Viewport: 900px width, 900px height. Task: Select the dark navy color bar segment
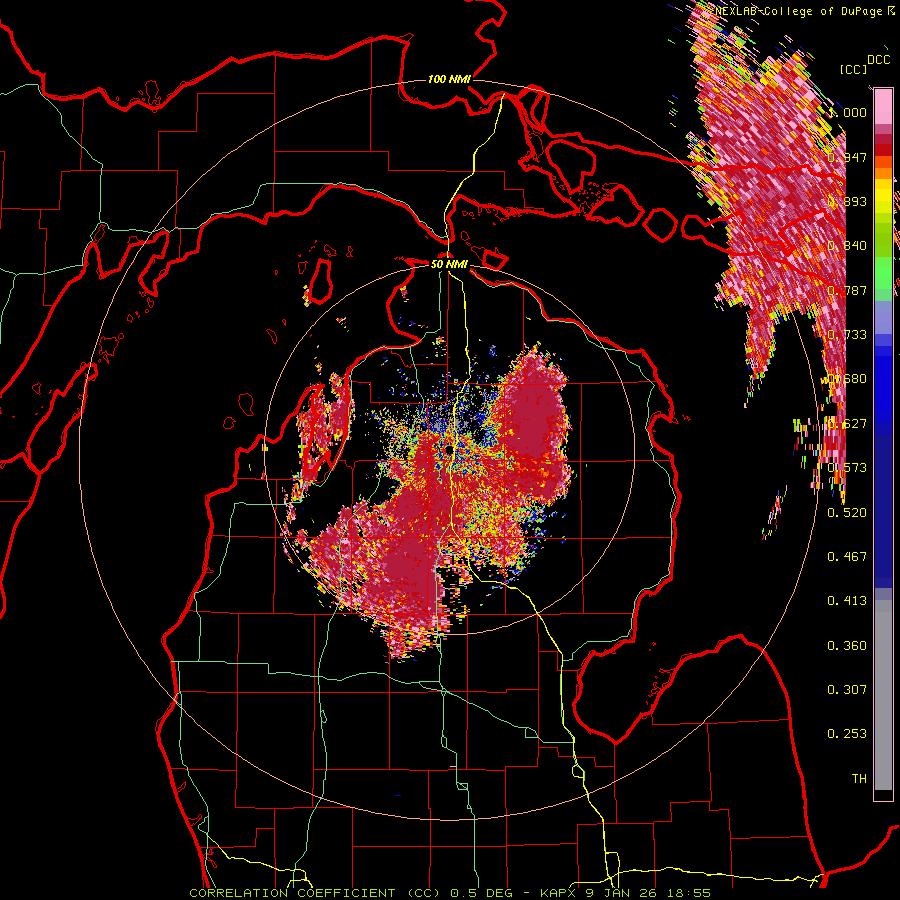click(x=883, y=511)
